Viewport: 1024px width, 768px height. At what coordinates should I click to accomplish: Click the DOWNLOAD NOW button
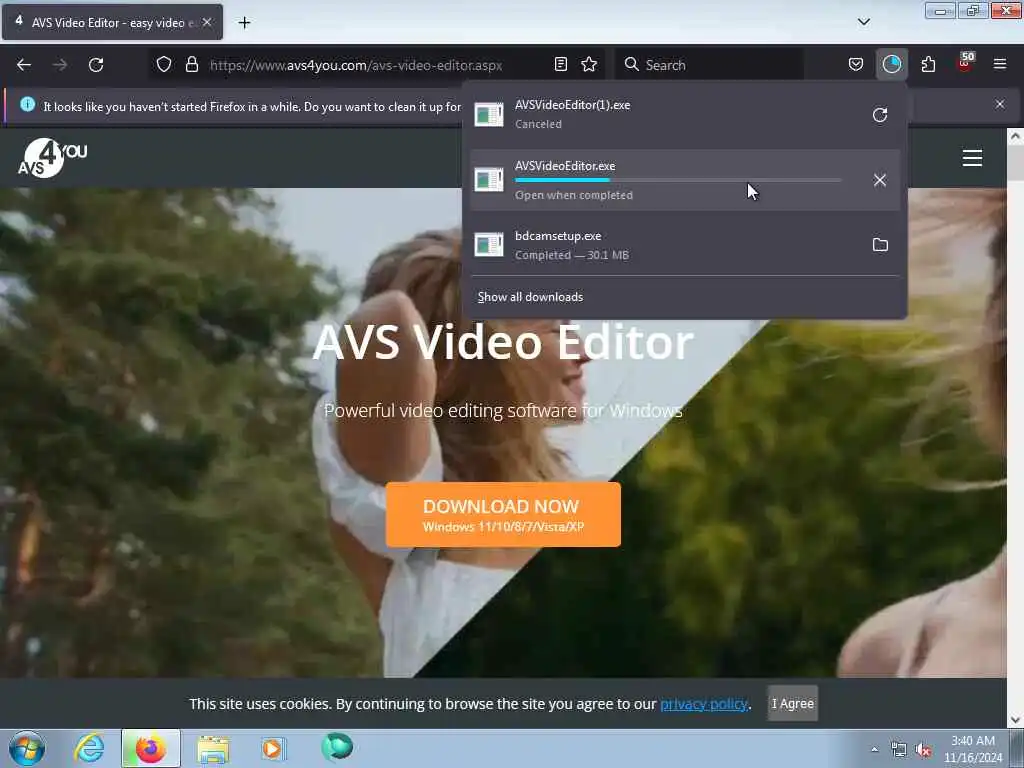tap(503, 515)
